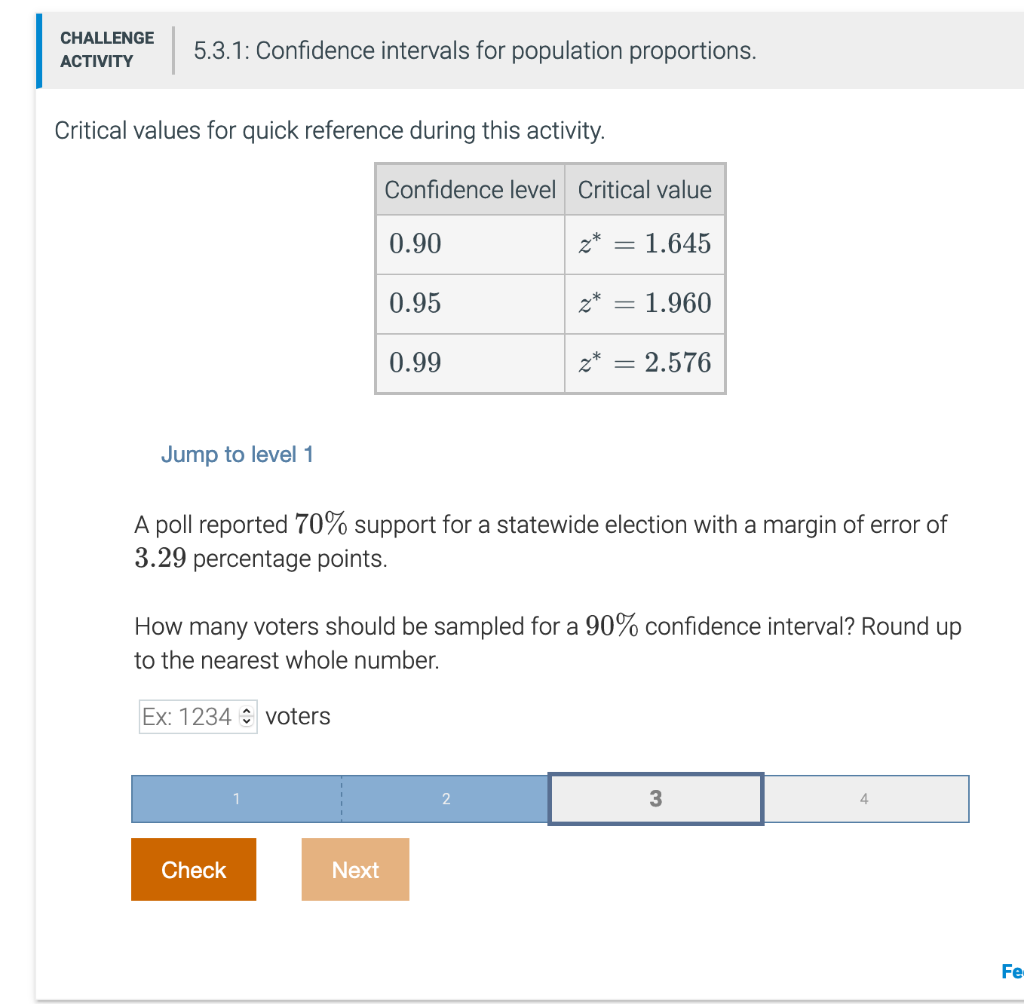This screenshot has height=1004, width=1024.
Task: Select the 0.99 confidence level cell
Action: tap(469, 363)
